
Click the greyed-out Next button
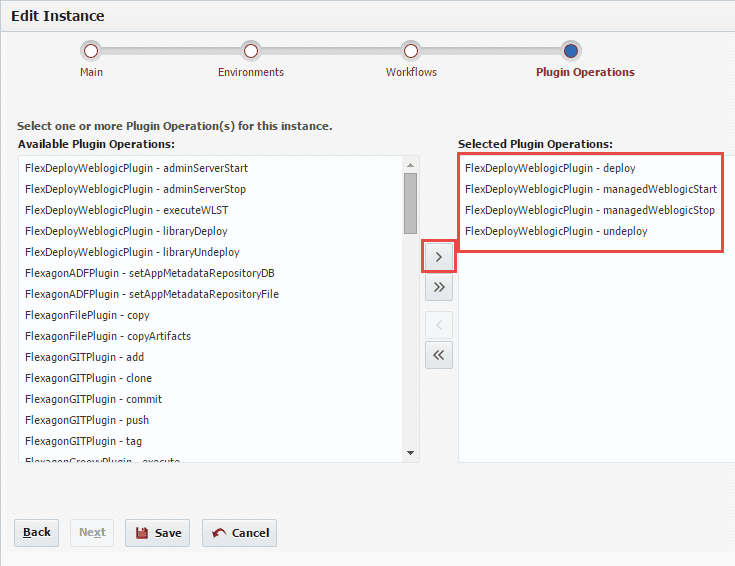[92, 533]
